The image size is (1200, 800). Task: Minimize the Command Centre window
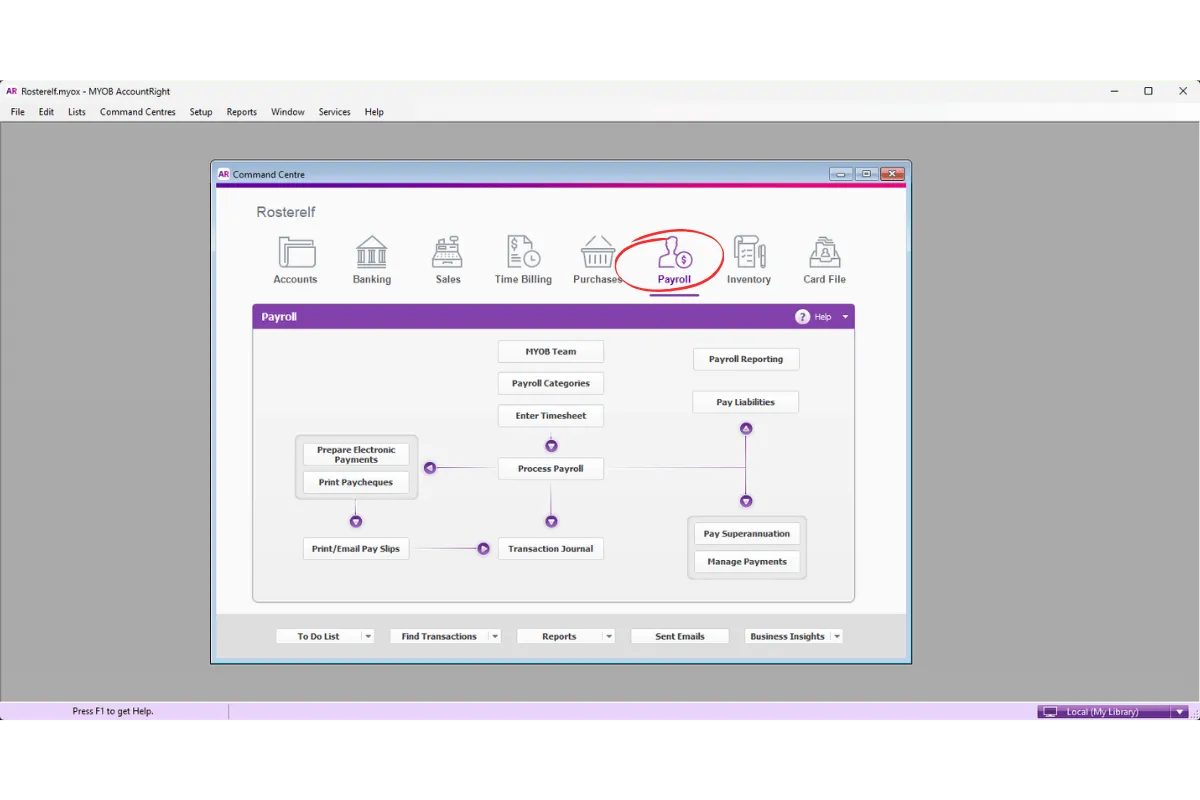tap(841, 174)
